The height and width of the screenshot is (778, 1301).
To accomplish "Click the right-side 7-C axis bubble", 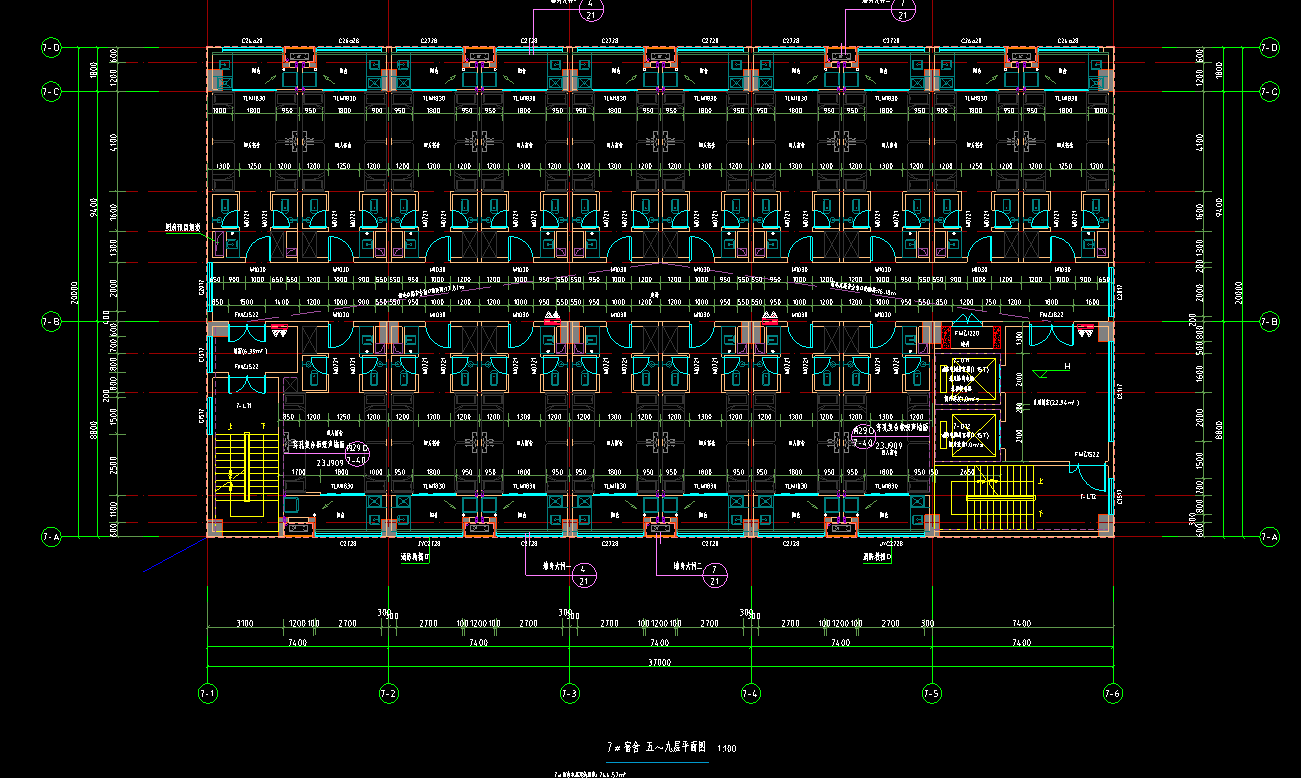I will pos(1270,92).
